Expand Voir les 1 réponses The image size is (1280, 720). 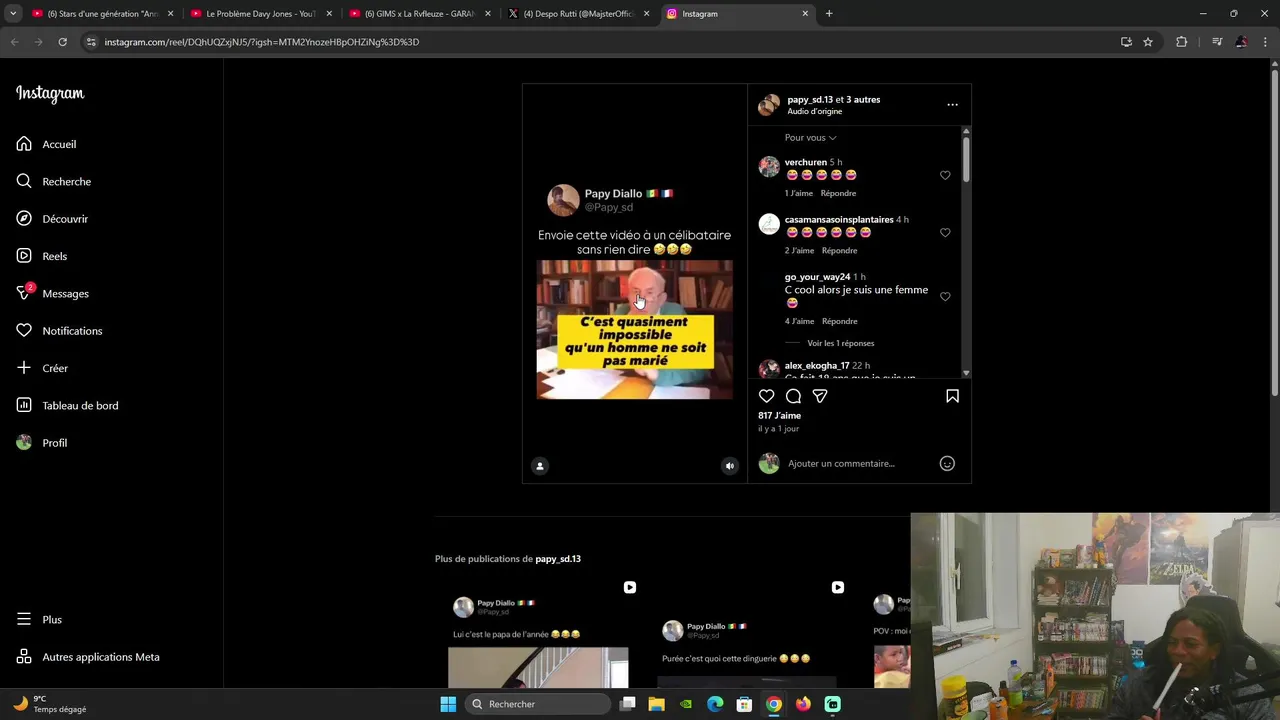pos(840,343)
